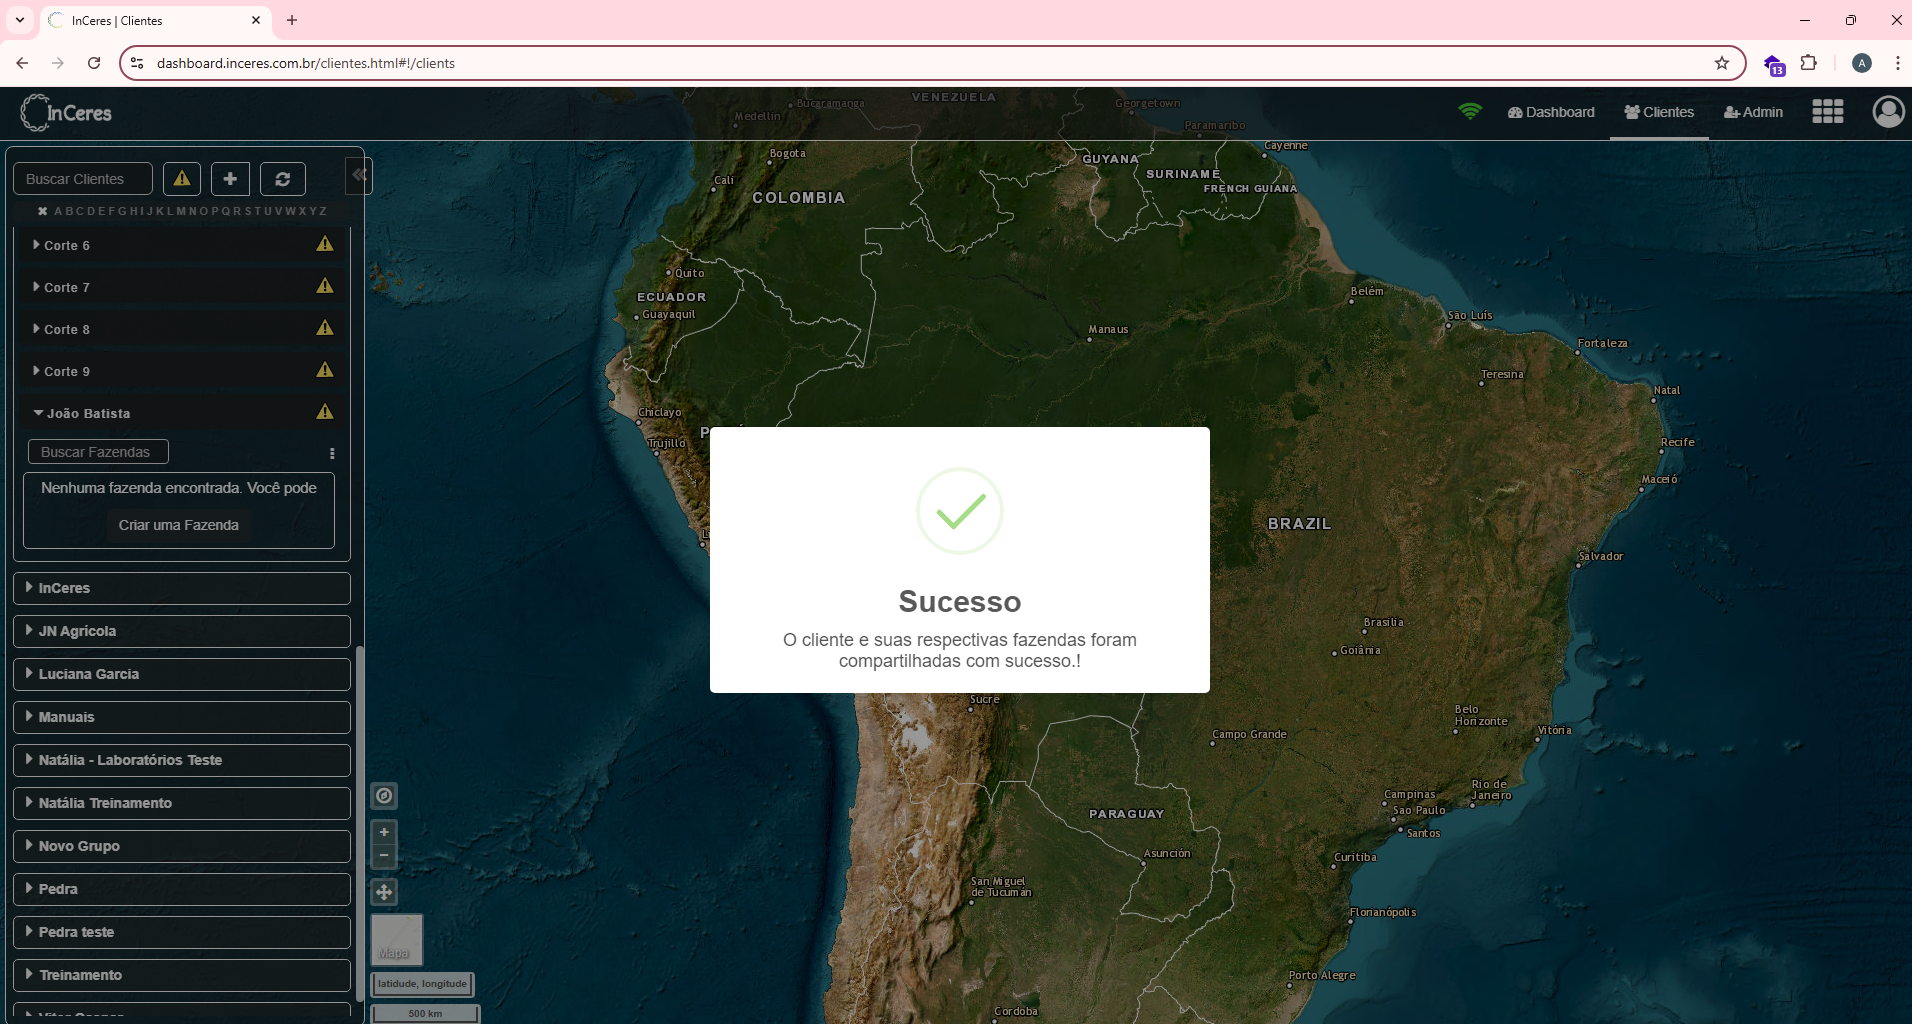Open the browser extensions puzzle icon
This screenshot has height=1024, width=1912.
(1809, 63)
